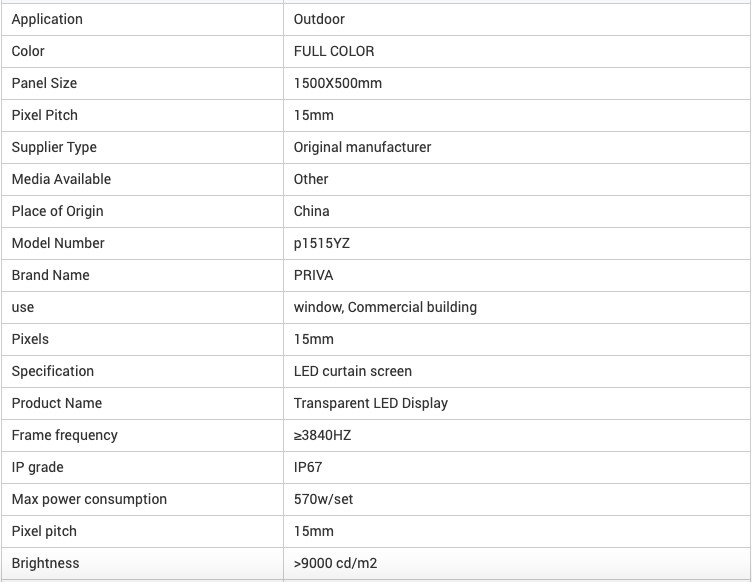Select the 1500X500mm value
The image size is (752, 582).
[x=338, y=83]
